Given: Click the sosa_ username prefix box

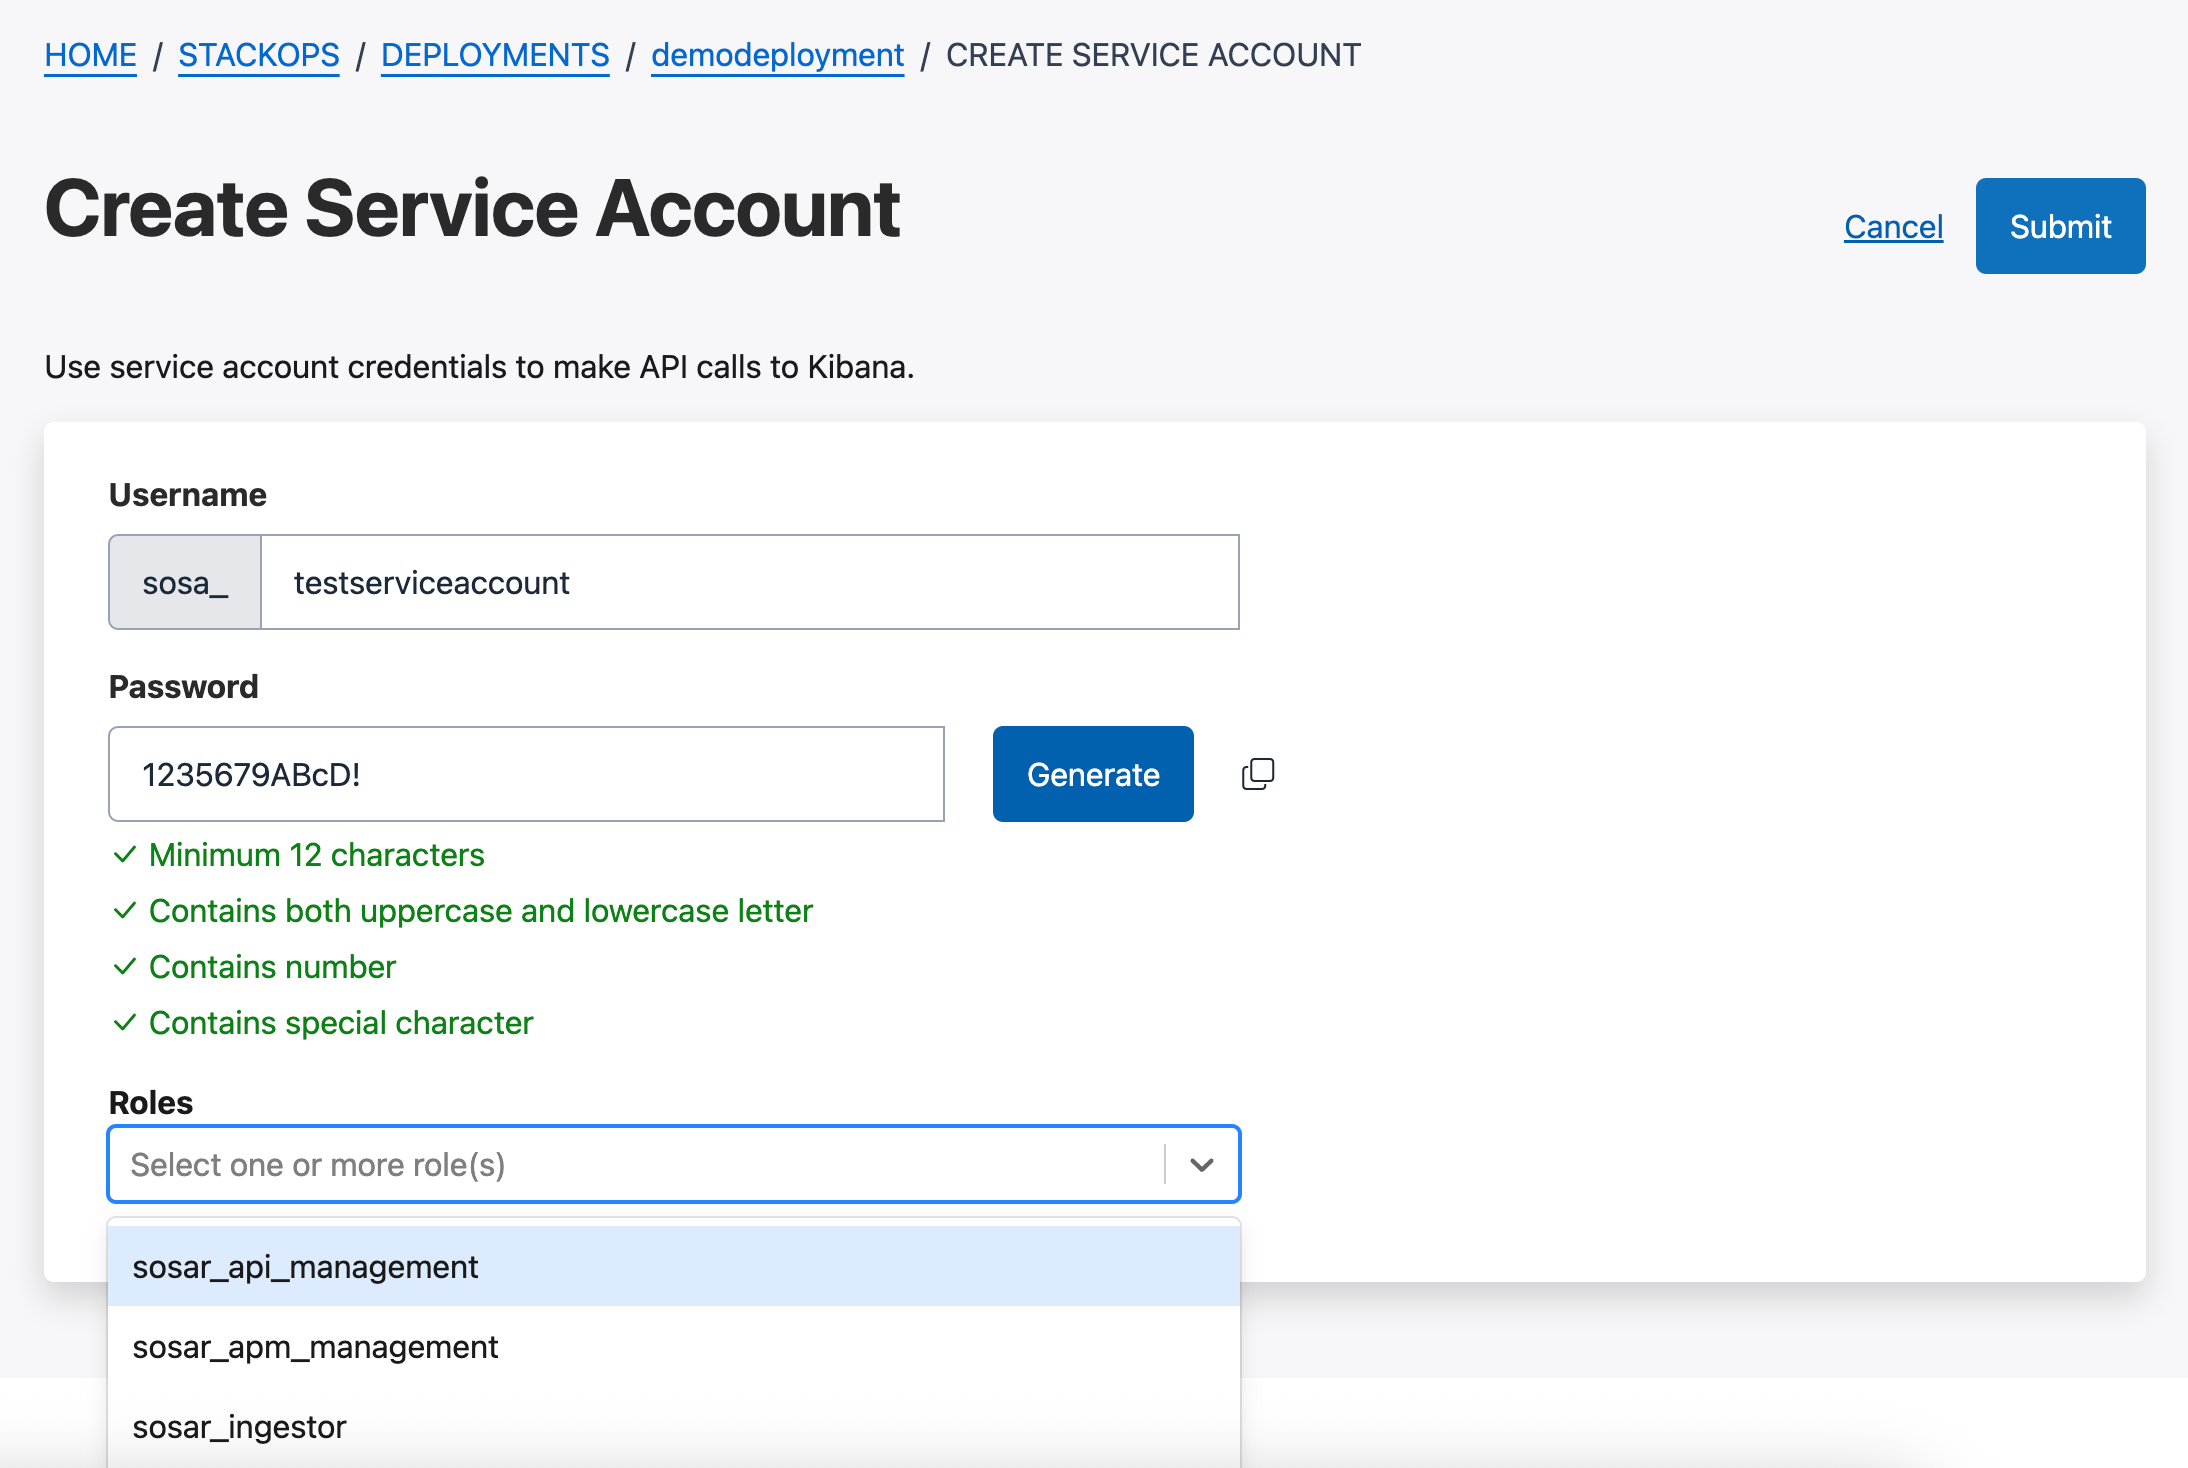Looking at the screenshot, I should point(184,582).
